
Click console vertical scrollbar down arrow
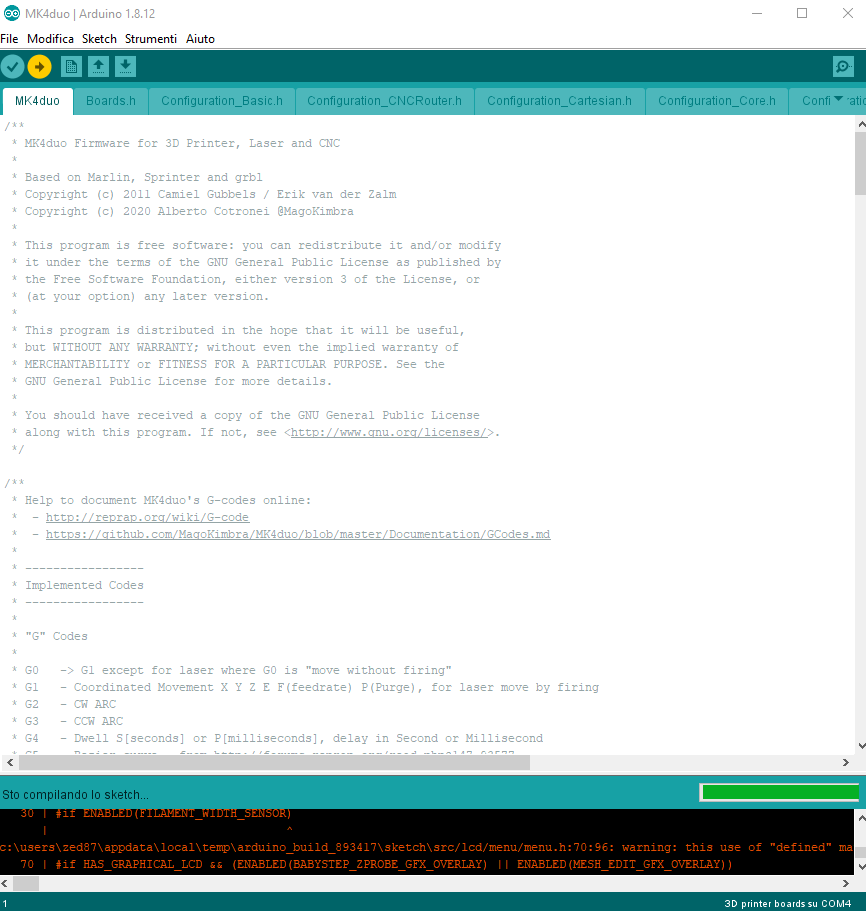point(861,866)
